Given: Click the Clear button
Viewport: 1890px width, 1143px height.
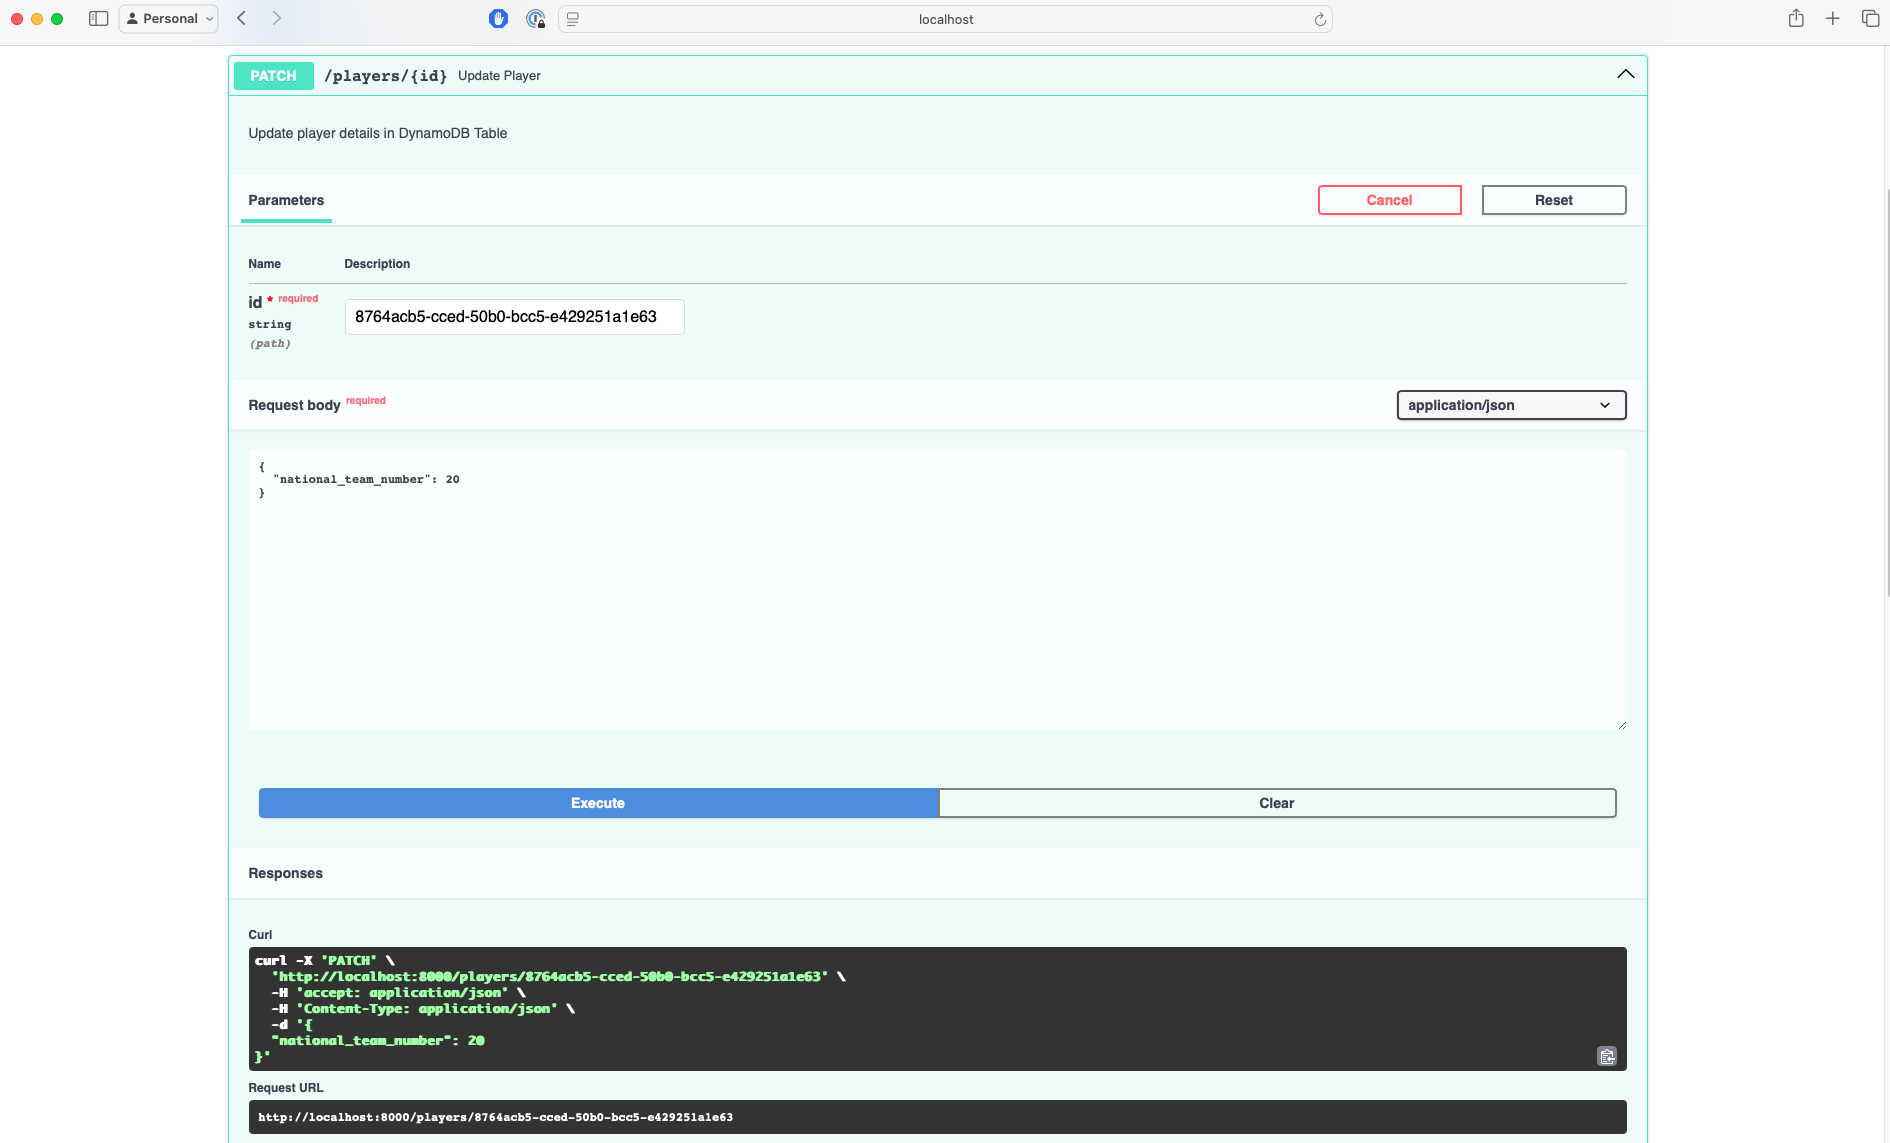Looking at the screenshot, I should click(x=1277, y=803).
